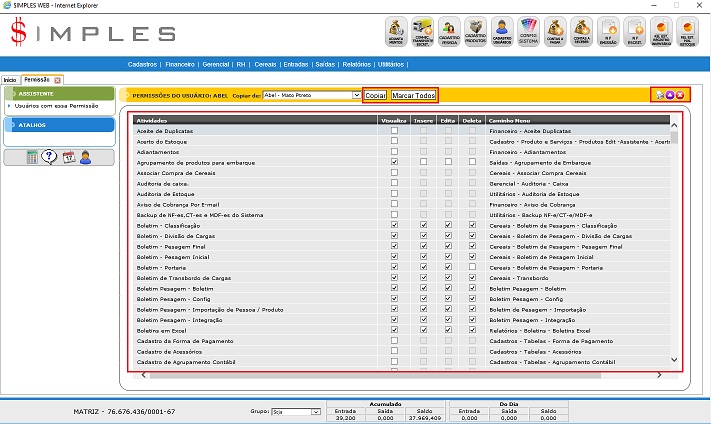Image resolution: width=711 pixels, height=424 pixels.
Task: Collapse the Atalhos panel header
Action: (x=60, y=125)
